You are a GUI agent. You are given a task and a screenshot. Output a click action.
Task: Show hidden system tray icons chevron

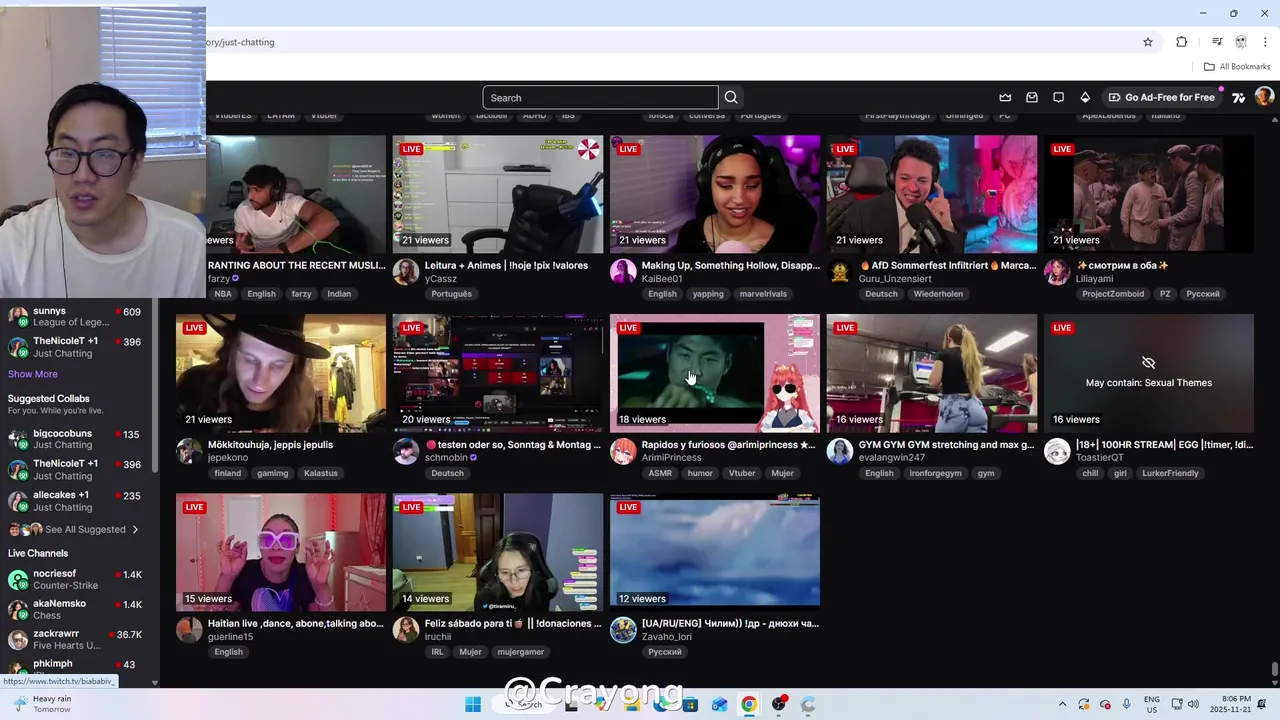coord(1062,704)
